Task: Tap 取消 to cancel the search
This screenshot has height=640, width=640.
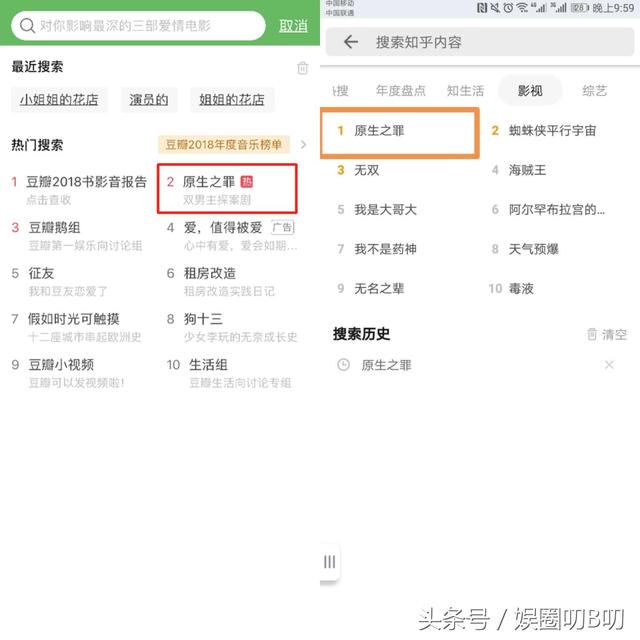Action: [x=293, y=26]
